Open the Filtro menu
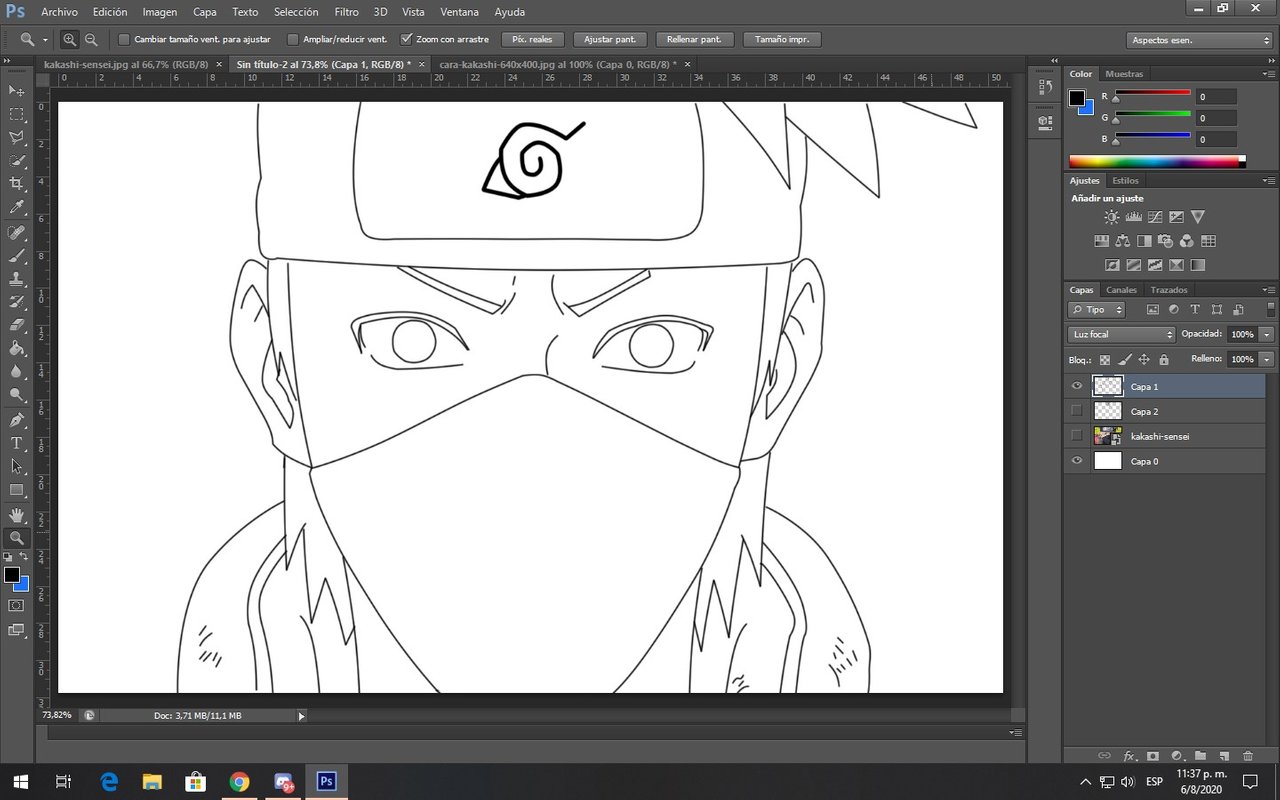This screenshot has width=1280, height=800. click(346, 12)
